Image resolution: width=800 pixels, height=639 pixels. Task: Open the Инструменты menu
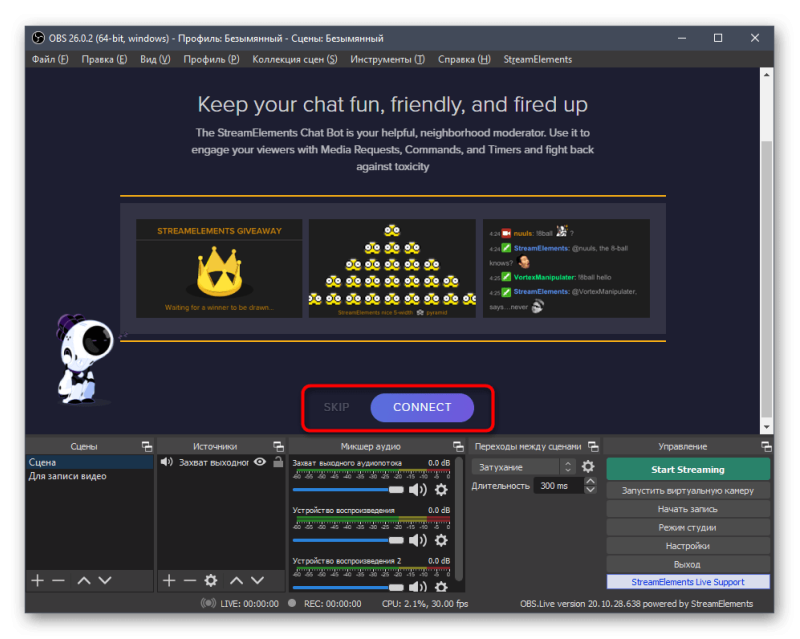pos(387,59)
